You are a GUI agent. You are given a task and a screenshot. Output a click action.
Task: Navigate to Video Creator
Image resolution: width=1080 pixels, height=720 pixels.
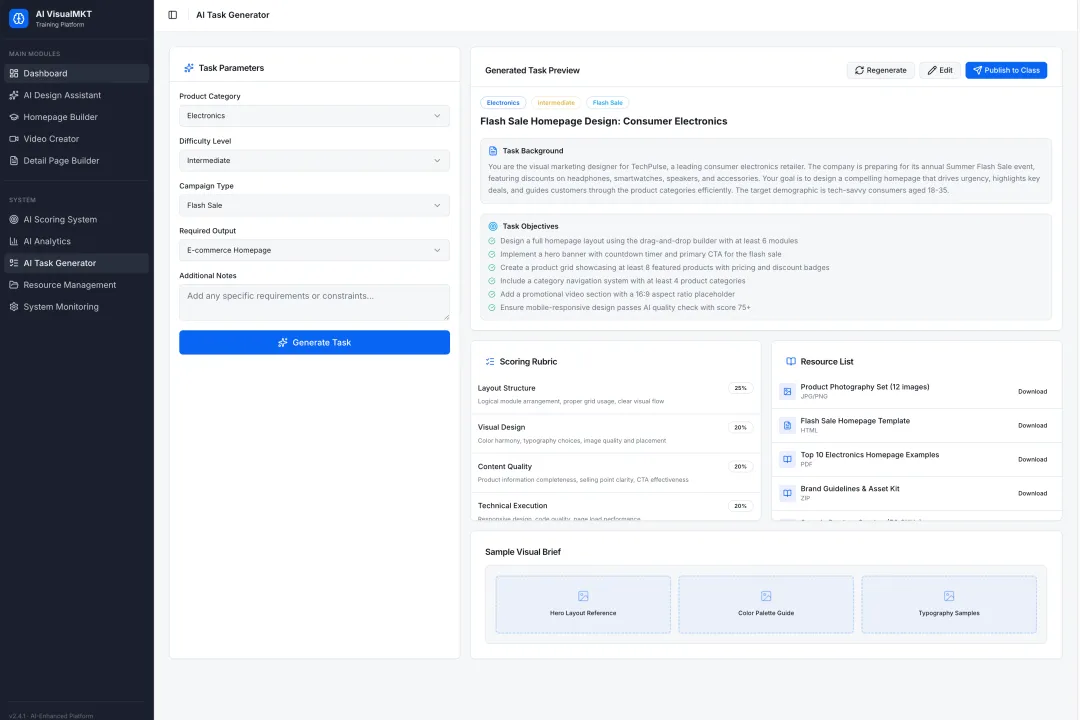point(76,138)
